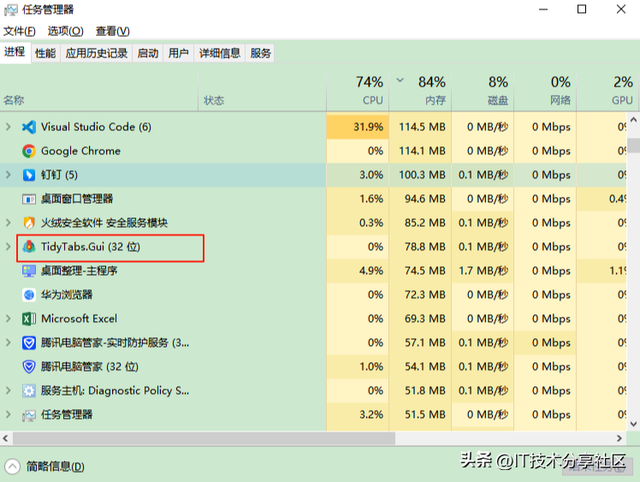Select the 华为浏览器 process name
Screen dimensions: 640x482
click(x=67, y=295)
